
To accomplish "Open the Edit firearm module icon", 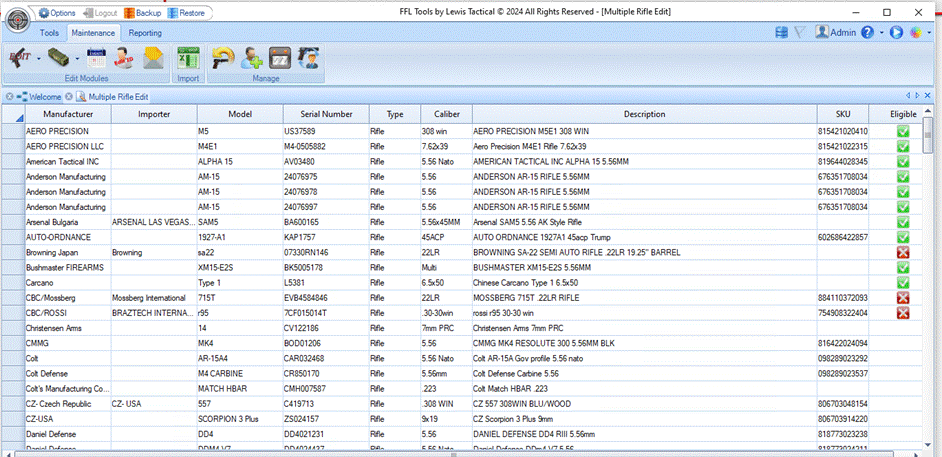I will point(19,58).
